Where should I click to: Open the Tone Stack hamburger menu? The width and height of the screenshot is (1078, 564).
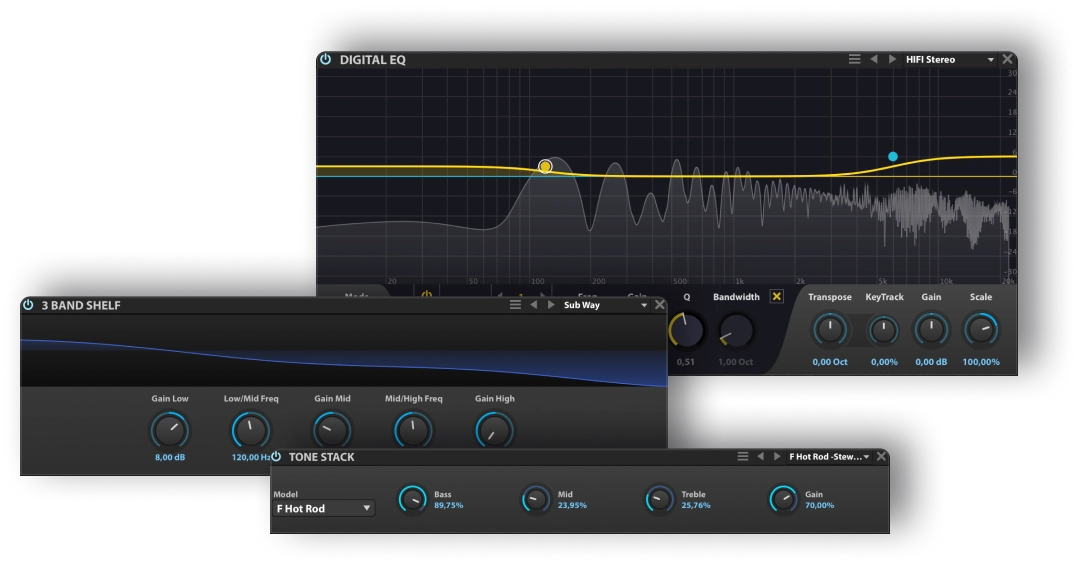pyautogui.click(x=742, y=457)
